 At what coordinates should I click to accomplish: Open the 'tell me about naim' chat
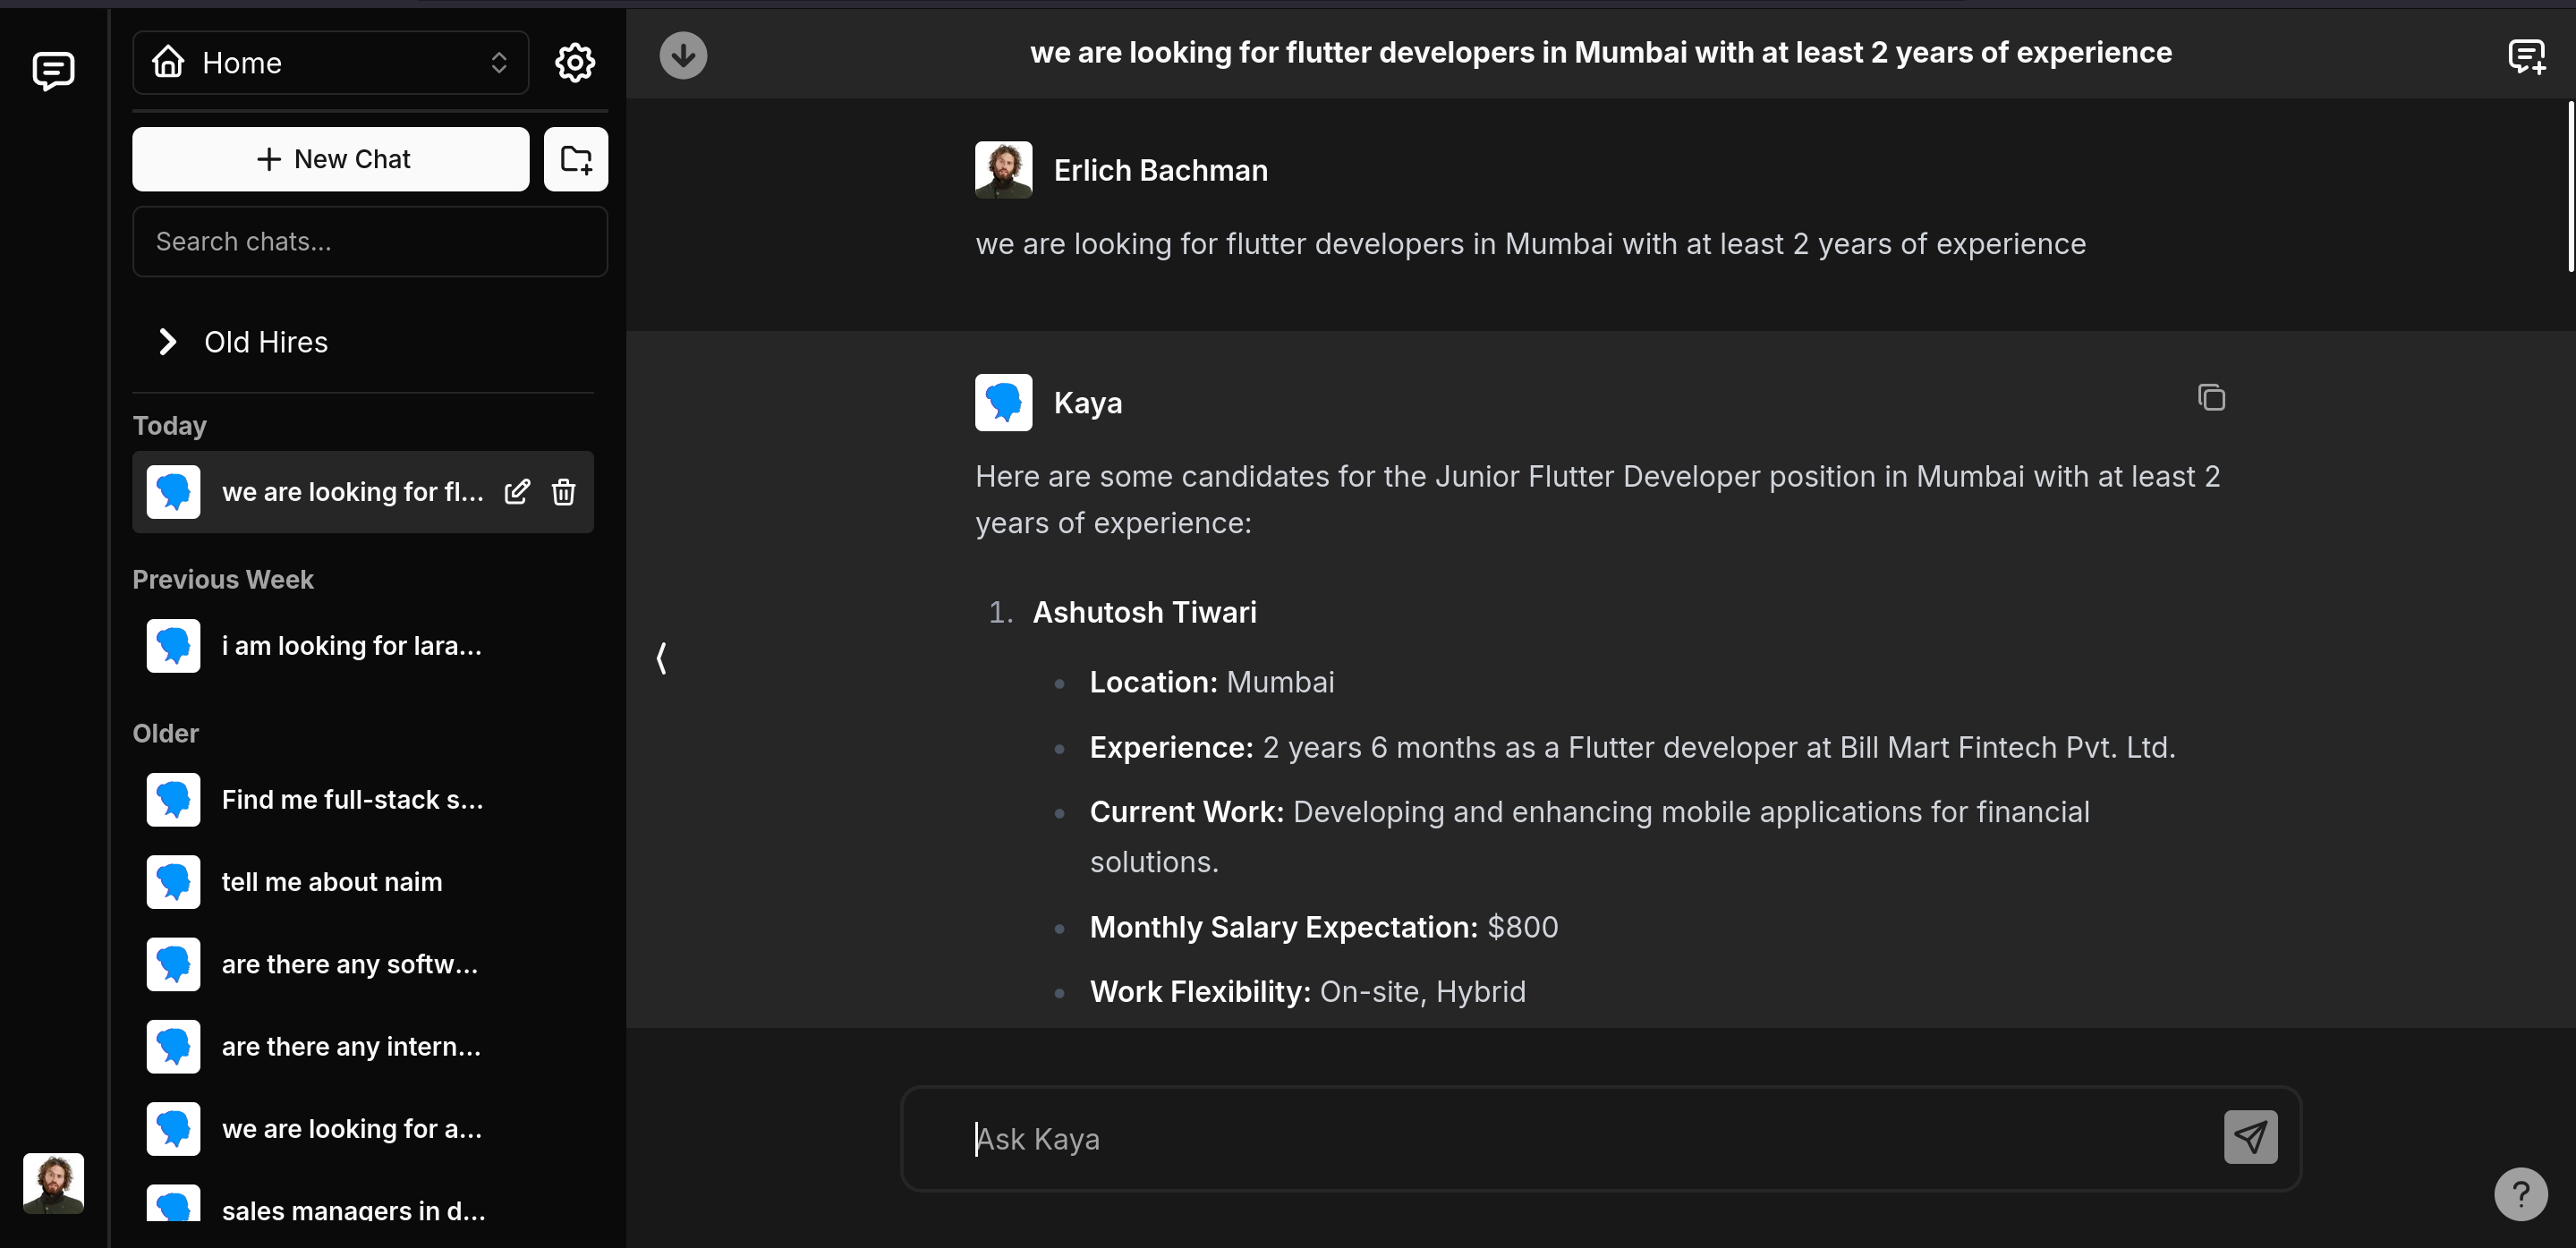(331, 882)
